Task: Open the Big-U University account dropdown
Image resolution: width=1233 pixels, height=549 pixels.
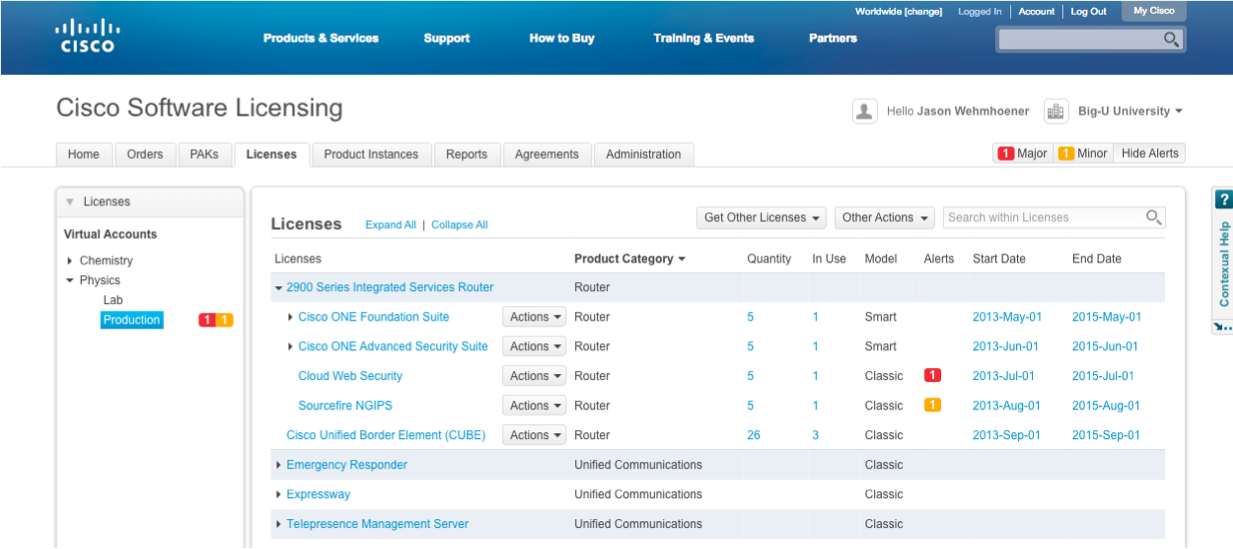Action: coord(1130,111)
